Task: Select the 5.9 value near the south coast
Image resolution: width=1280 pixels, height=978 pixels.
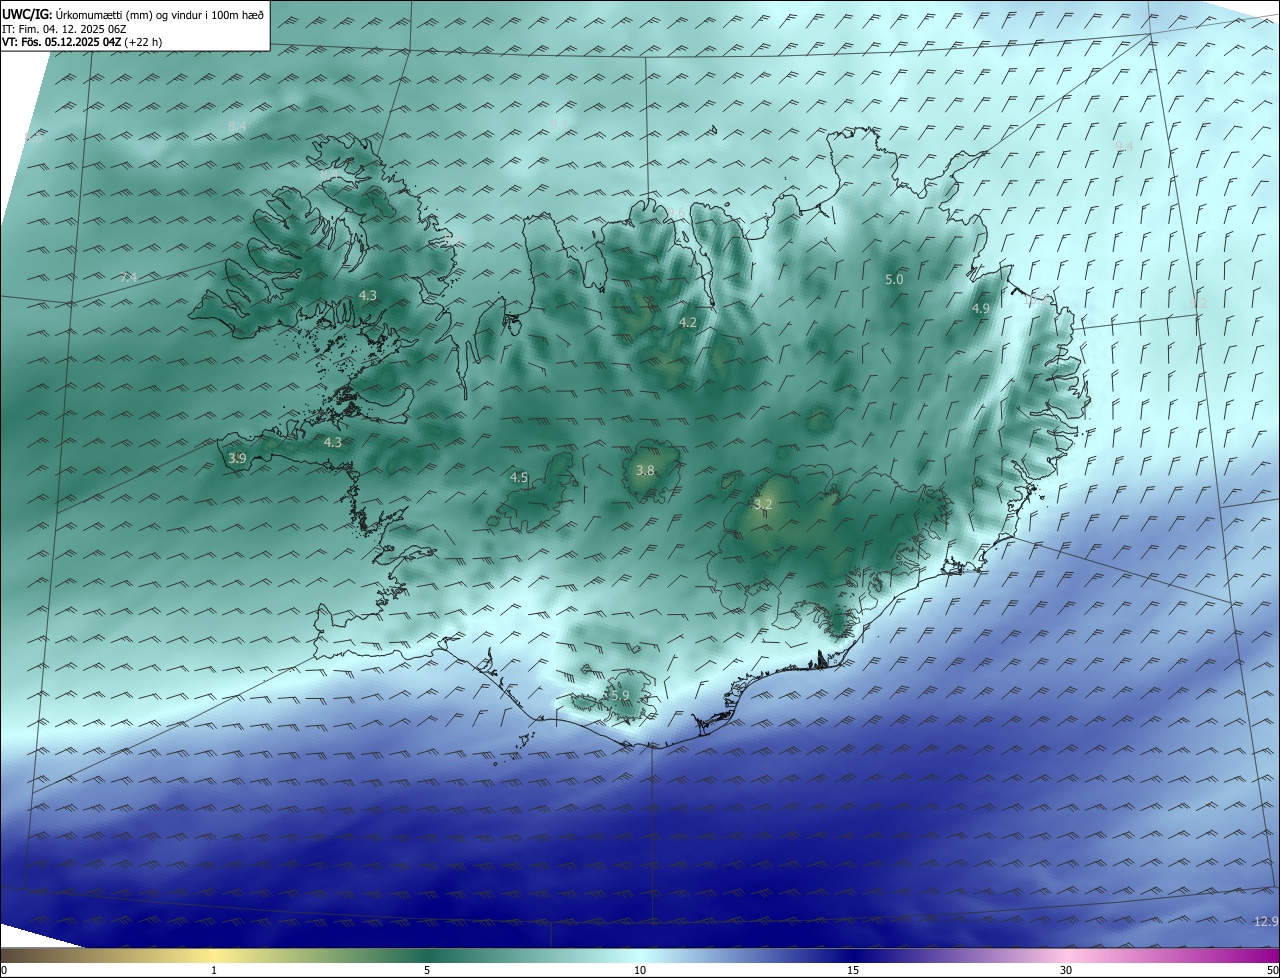Action: pyautogui.click(x=619, y=695)
